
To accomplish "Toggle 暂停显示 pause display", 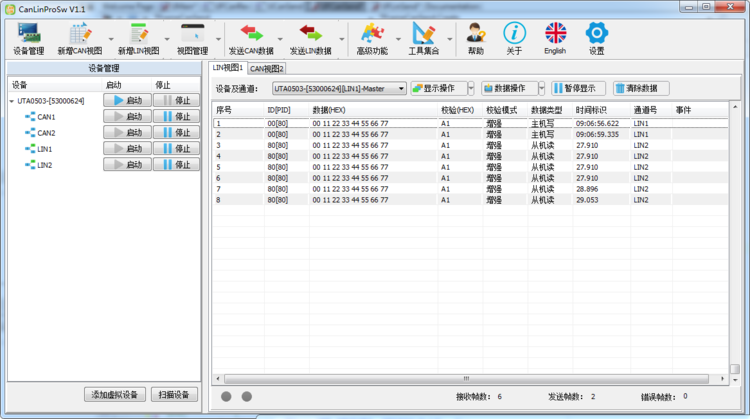I will pos(578,88).
